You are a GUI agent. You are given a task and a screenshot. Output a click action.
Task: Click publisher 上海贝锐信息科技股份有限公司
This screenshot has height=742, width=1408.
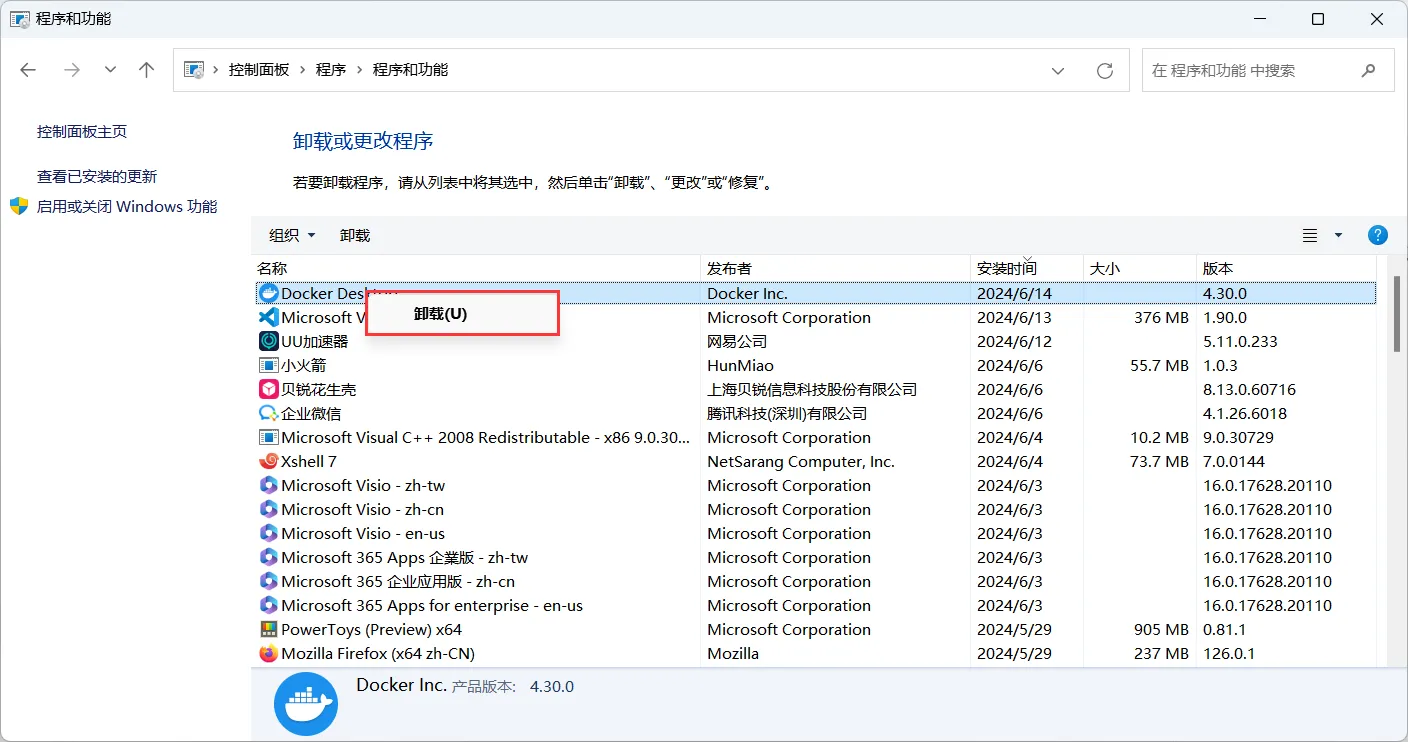point(812,389)
